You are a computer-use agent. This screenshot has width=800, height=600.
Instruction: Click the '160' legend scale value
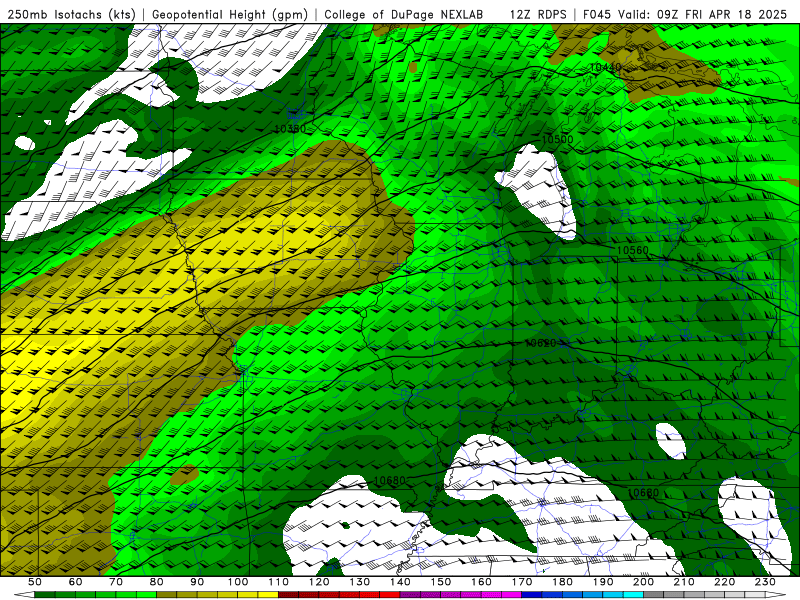click(x=481, y=582)
